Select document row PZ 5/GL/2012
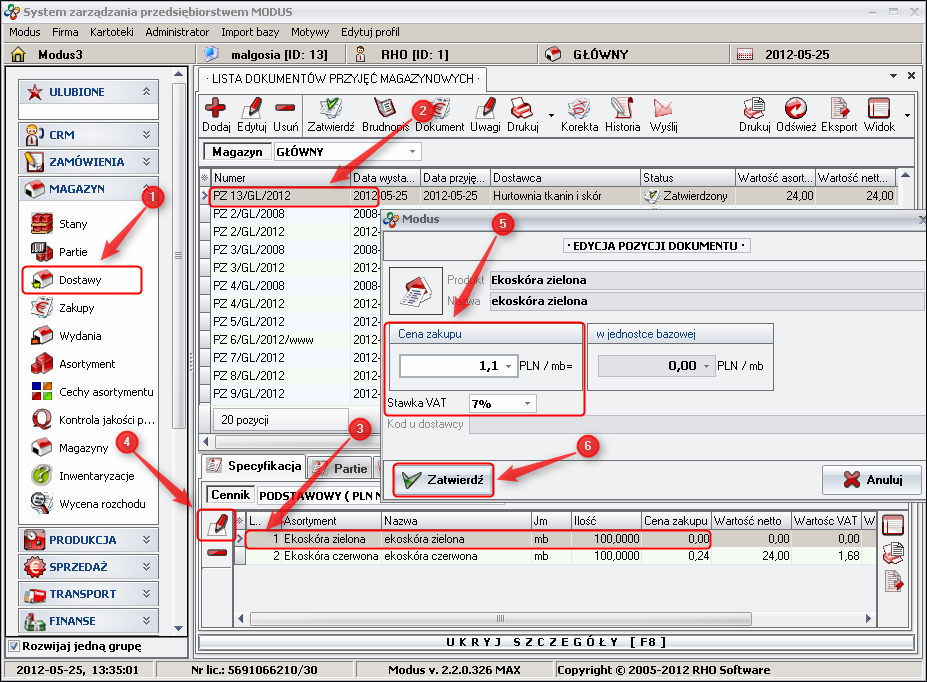The width and height of the screenshot is (927, 682). click(249, 322)
